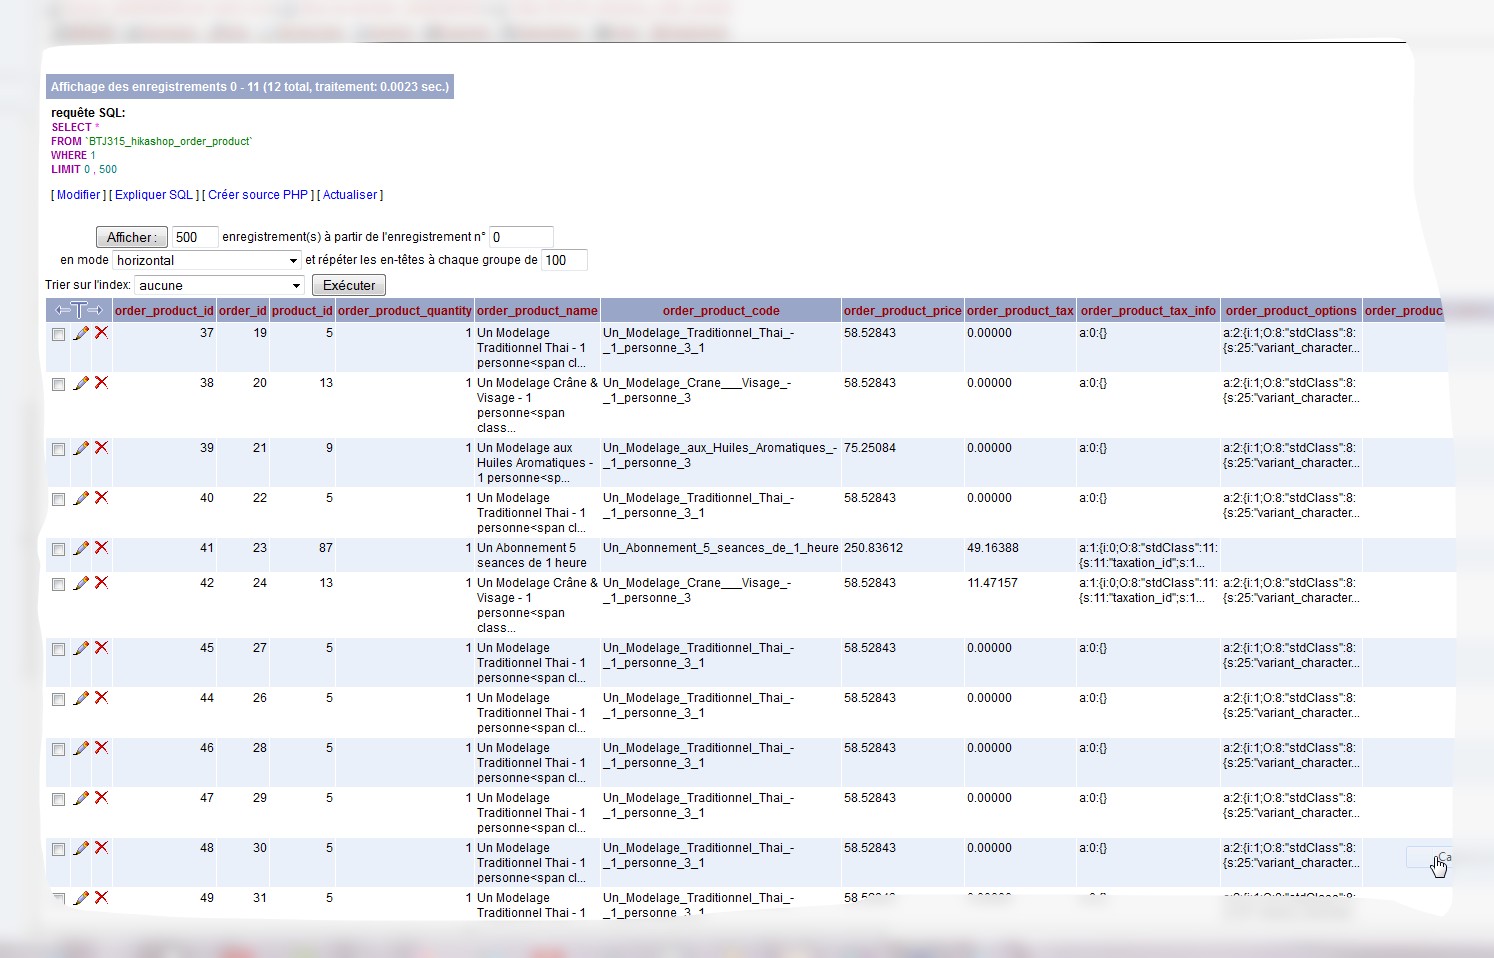Edit the row with order_product_id 40
Image resolution: width=1494 pixels, height=958 pixels.
click(x=81, y=498)
